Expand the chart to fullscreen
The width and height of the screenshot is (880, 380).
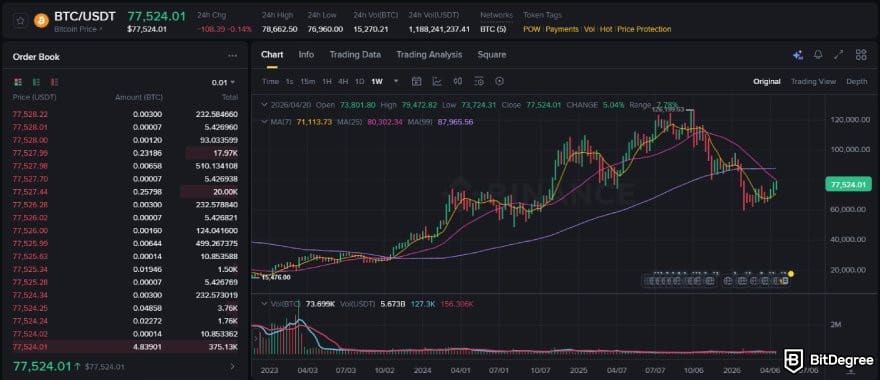838,54
